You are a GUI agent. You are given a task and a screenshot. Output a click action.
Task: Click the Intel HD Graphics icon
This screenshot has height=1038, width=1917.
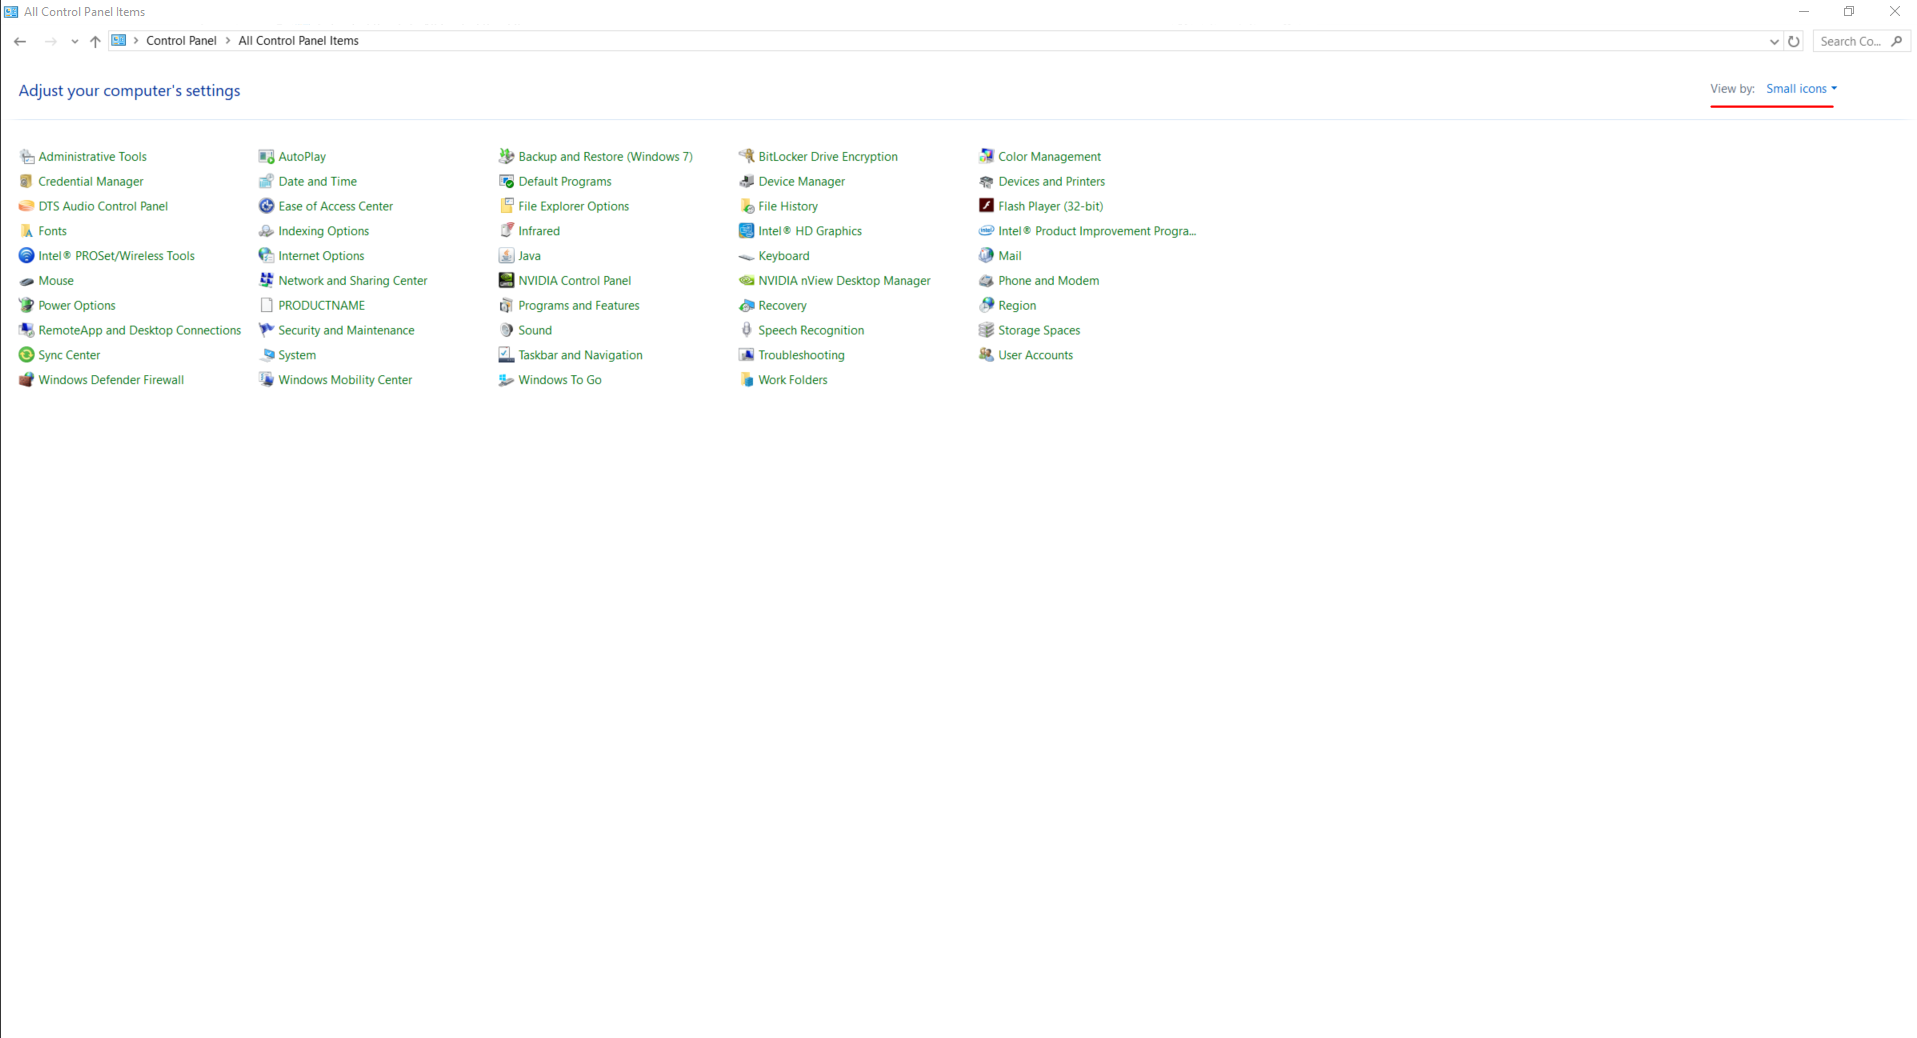pyautogui.click(x=747, y=231)
